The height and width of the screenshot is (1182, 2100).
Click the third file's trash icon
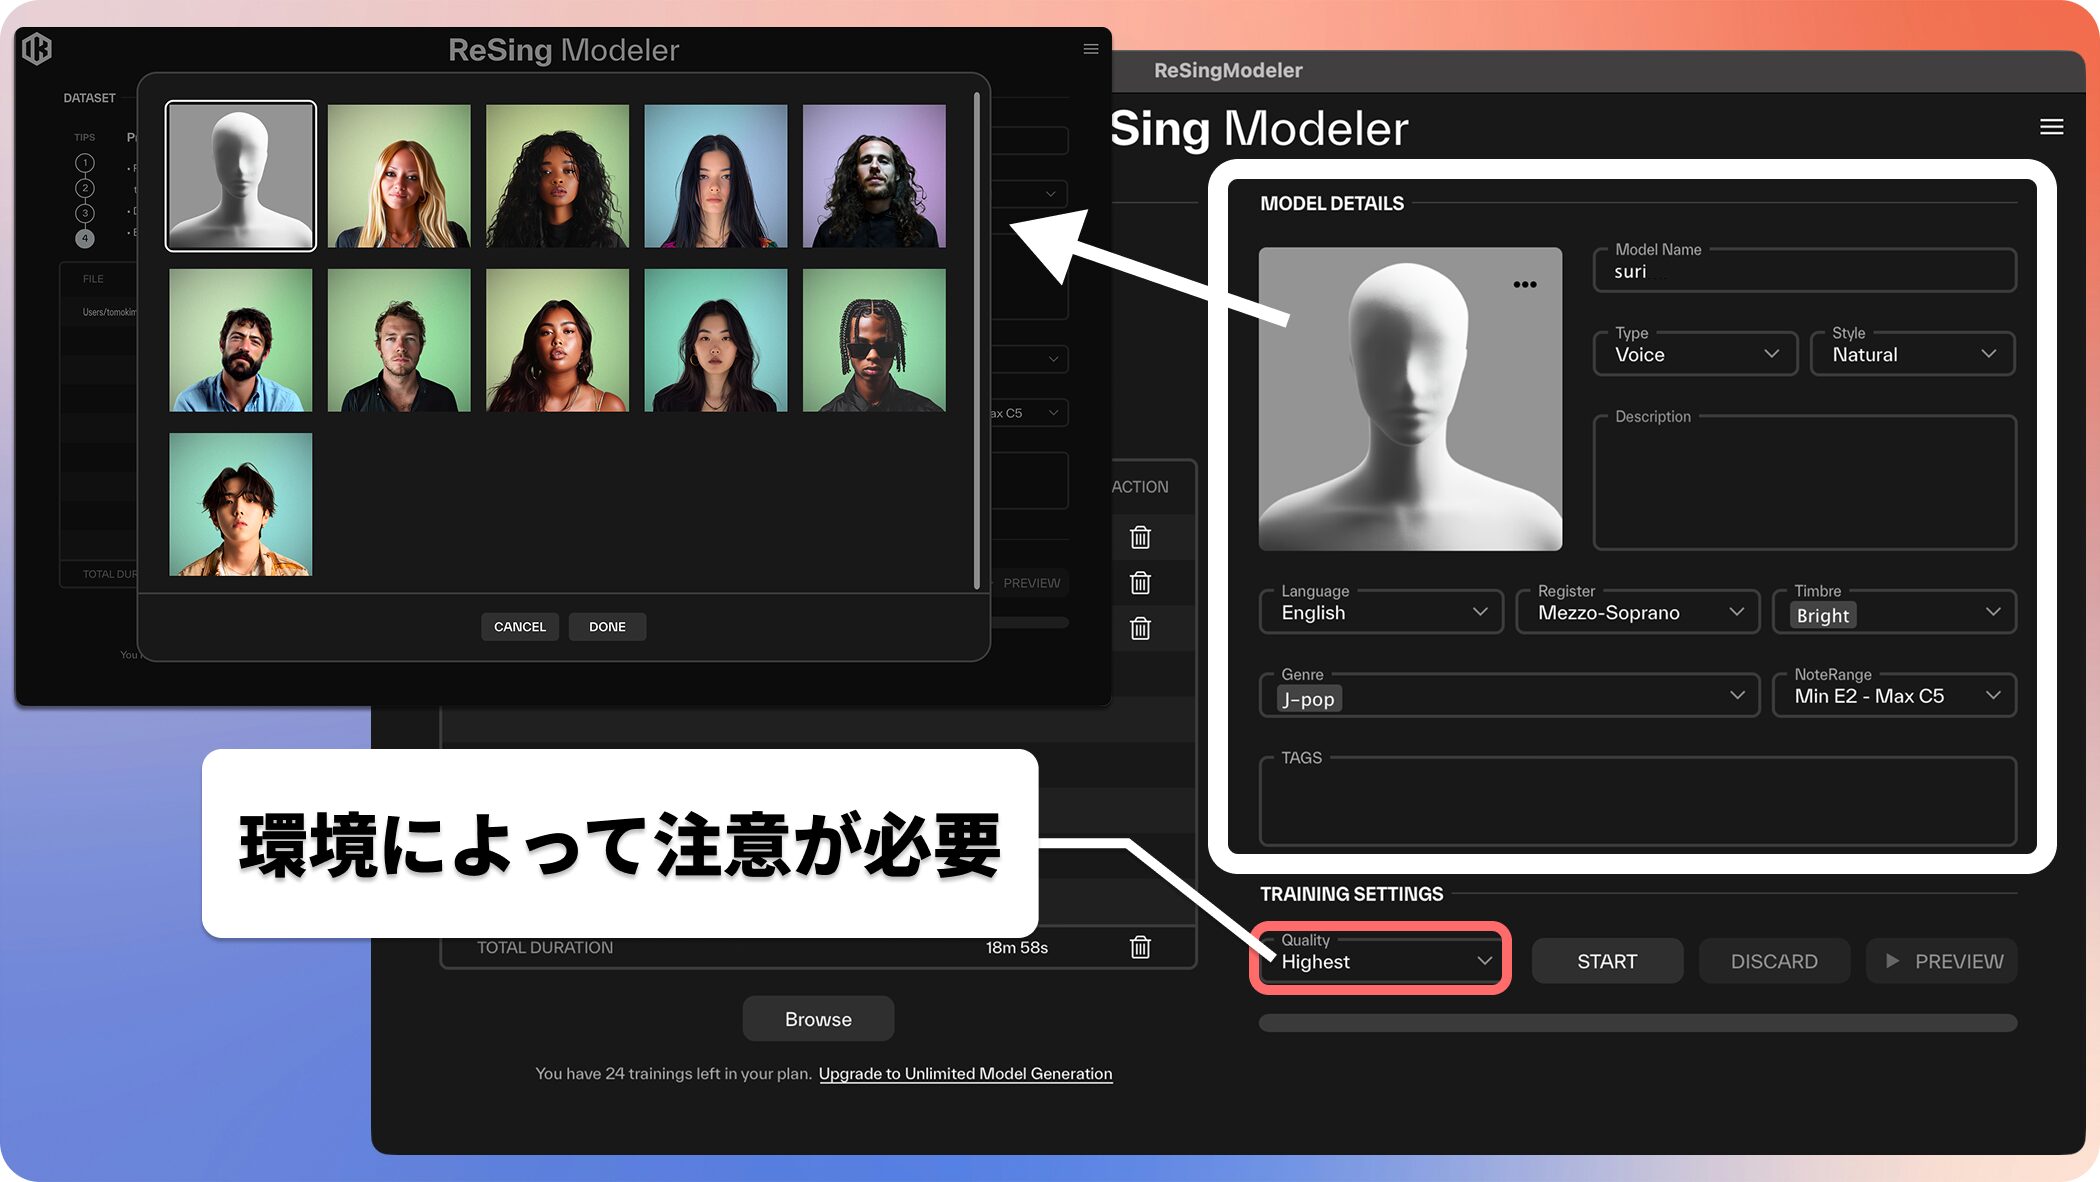(1140, 628)
